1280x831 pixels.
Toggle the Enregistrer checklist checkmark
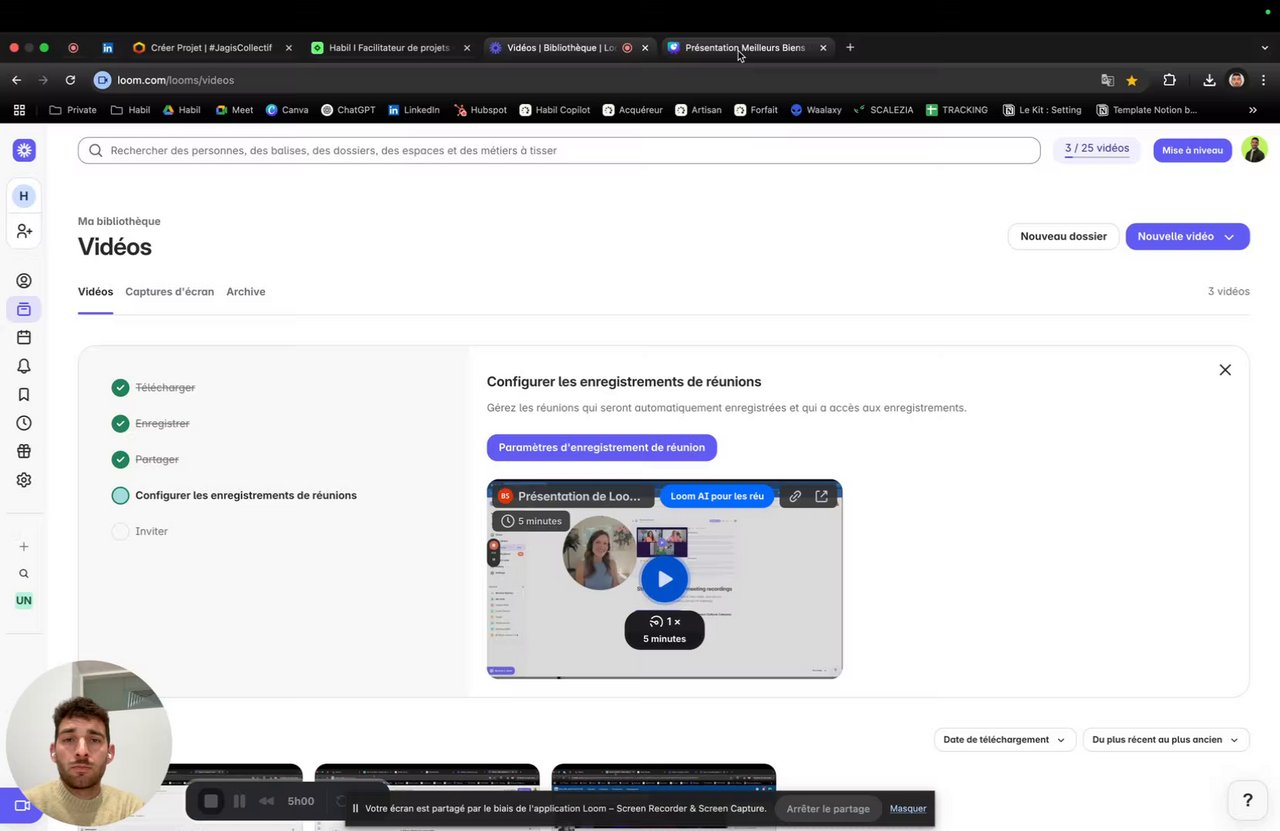(120, 423)
